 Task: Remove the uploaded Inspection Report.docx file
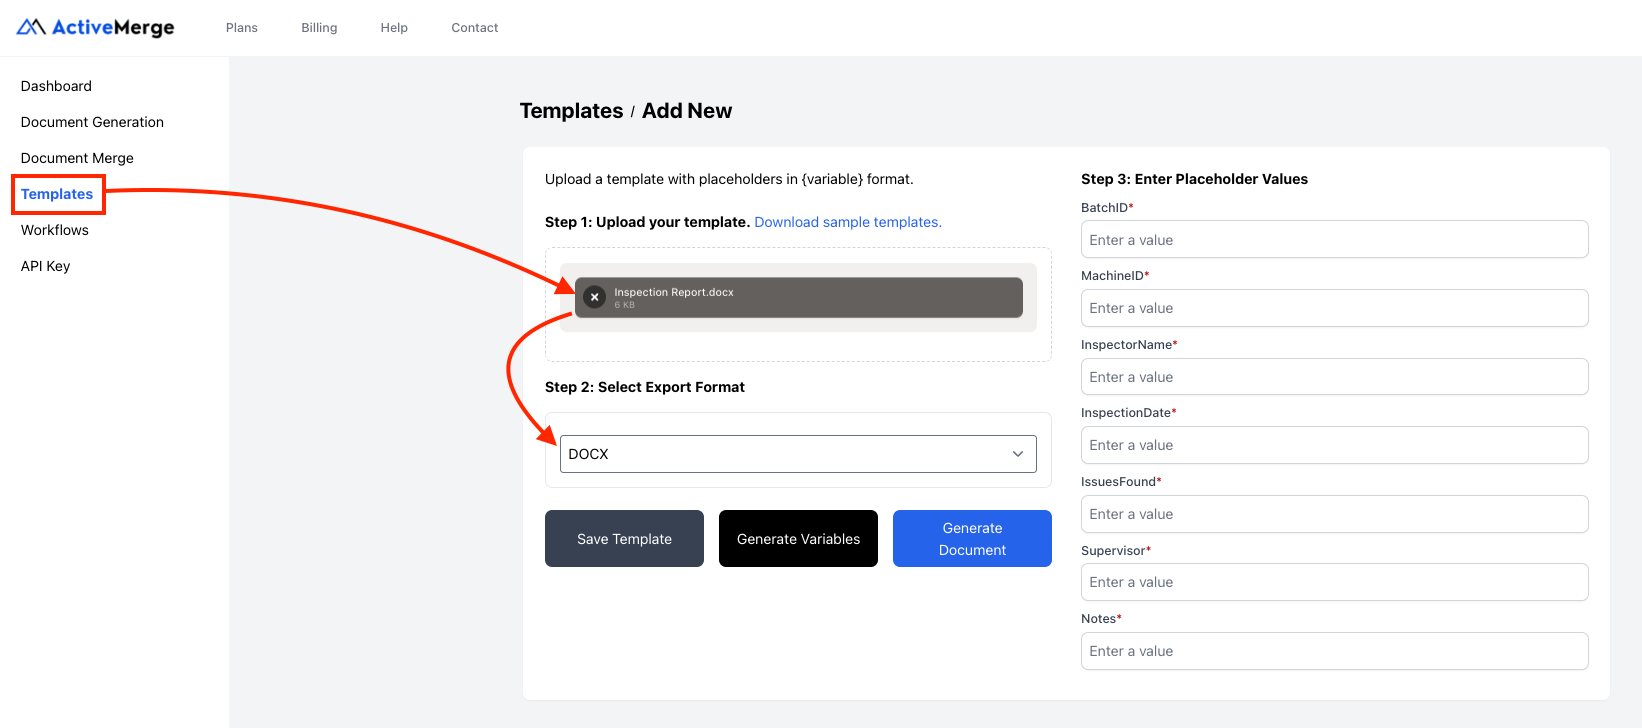click(x=594, y=297)
